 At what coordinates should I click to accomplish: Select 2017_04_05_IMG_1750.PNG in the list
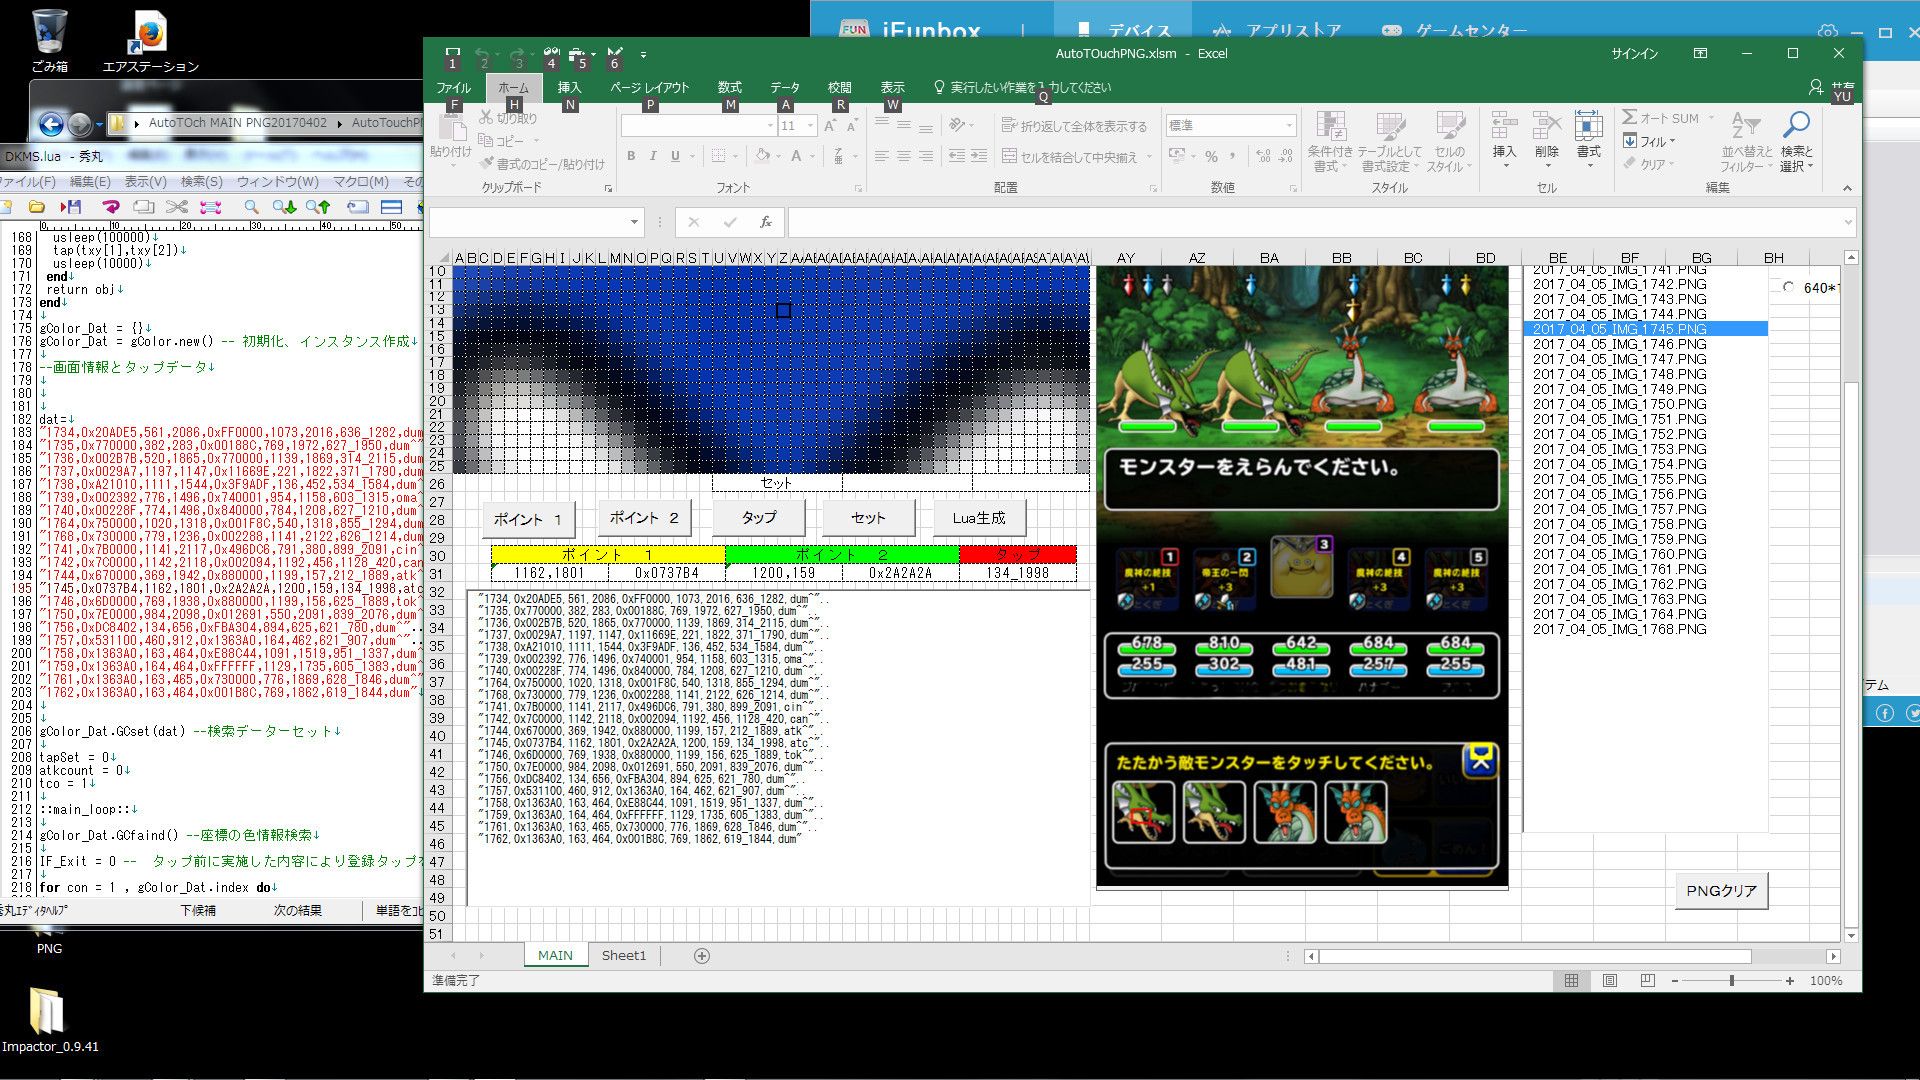(x=1620, y=404)
